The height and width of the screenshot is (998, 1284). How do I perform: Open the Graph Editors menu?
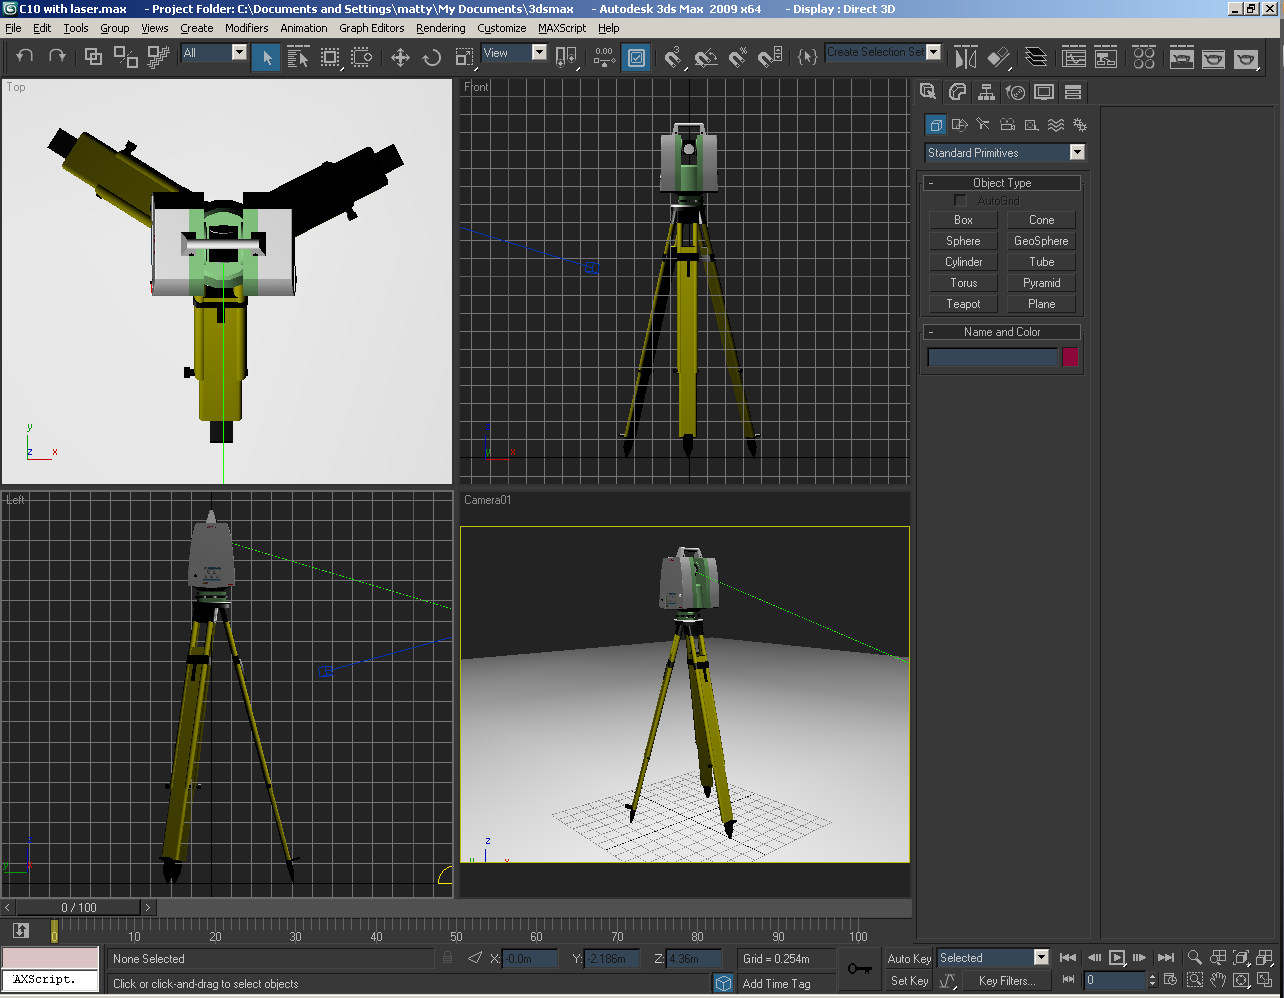click(x=372, y=28)
